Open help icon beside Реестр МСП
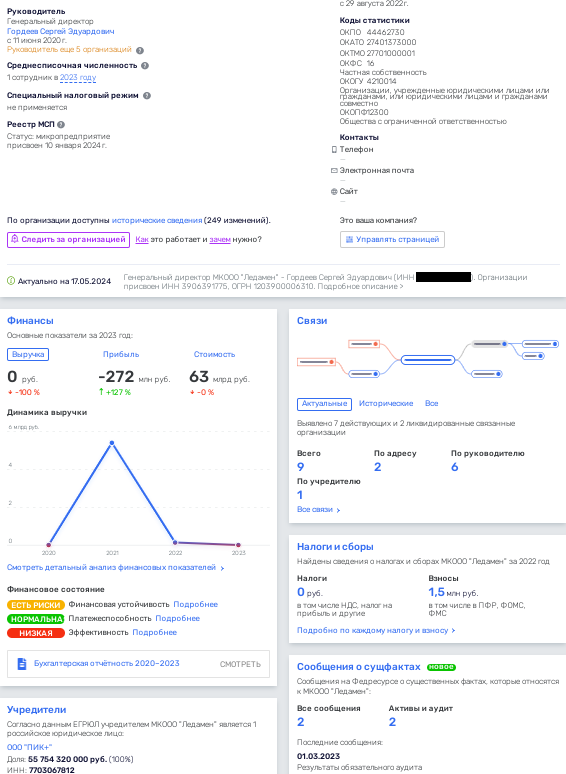This screenshot has height=774, width=566. pos(61,125)
